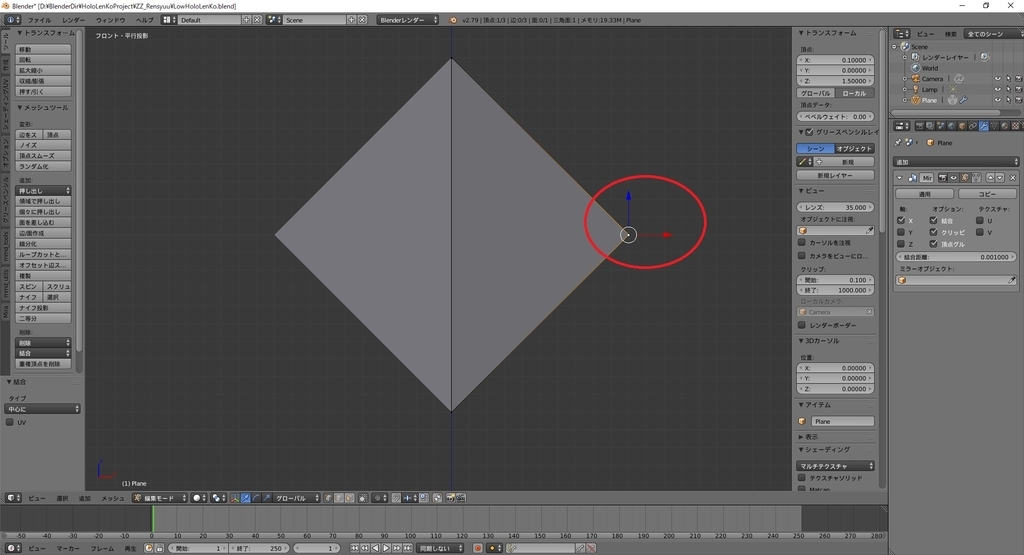Collapse the Mirror modifier panel triangle
The height and width of the screenshot is (555, 1024).
point(899,178)
